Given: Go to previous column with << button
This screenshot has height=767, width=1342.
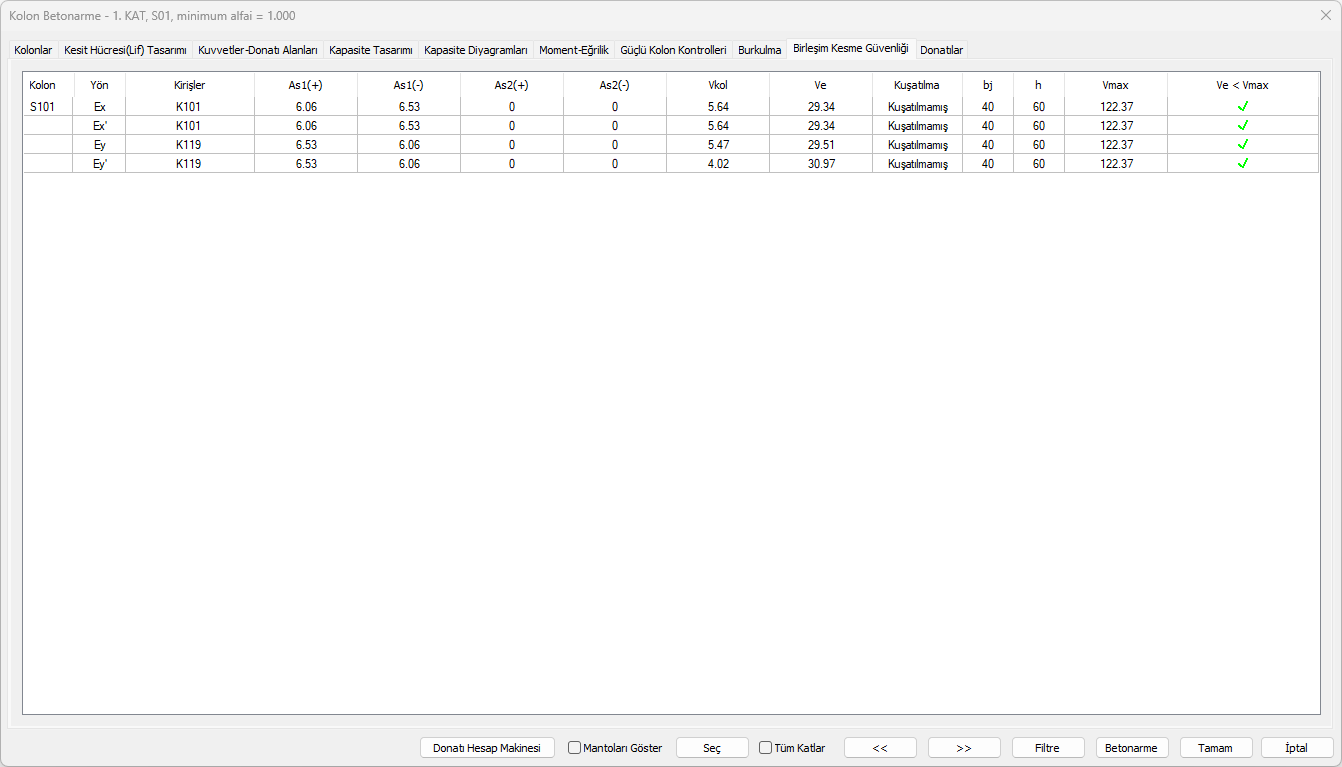Looking at the screenshot, I should 880,748.
